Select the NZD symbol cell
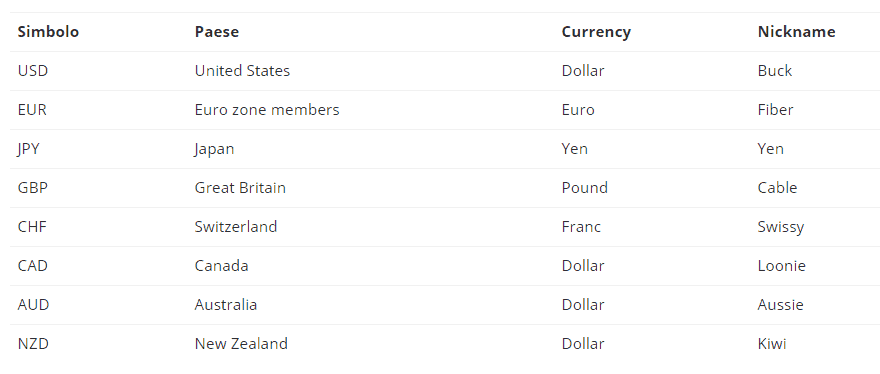Screen dimensions: 880x374 pos(33,344)
